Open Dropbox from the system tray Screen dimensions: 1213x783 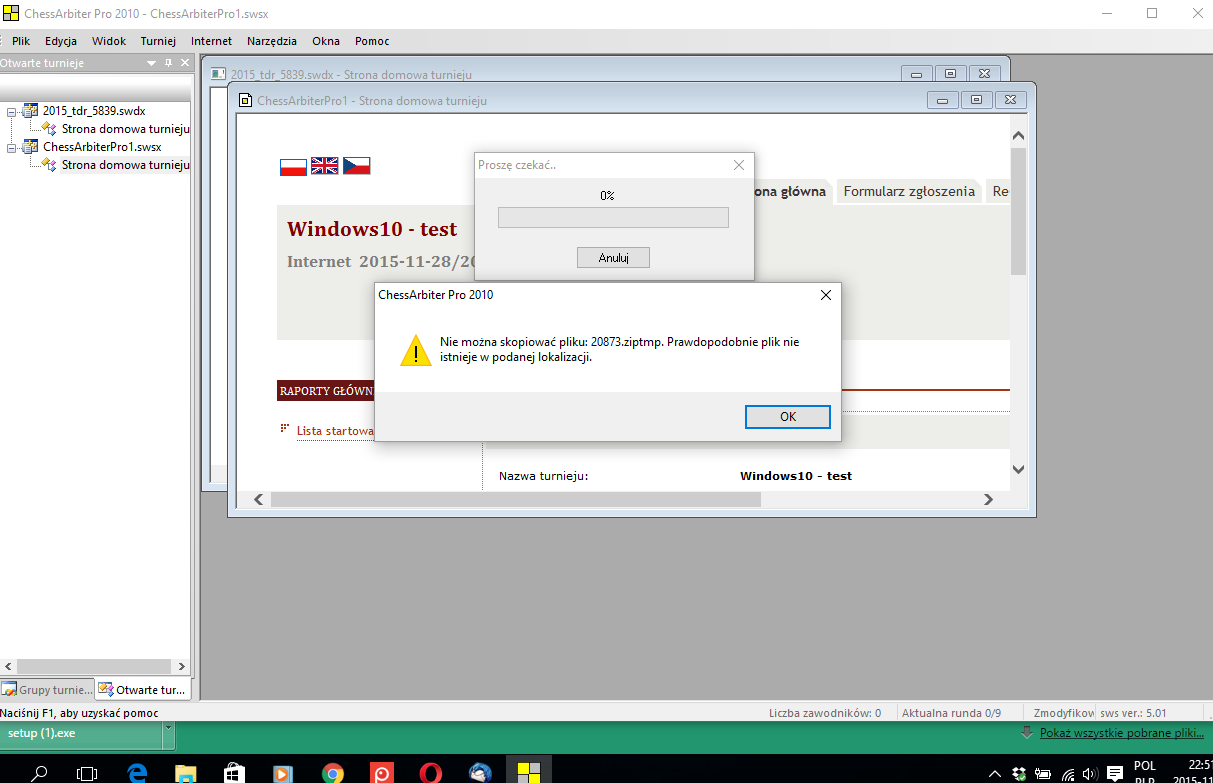pyautogui.click(x=1020, y=772)
